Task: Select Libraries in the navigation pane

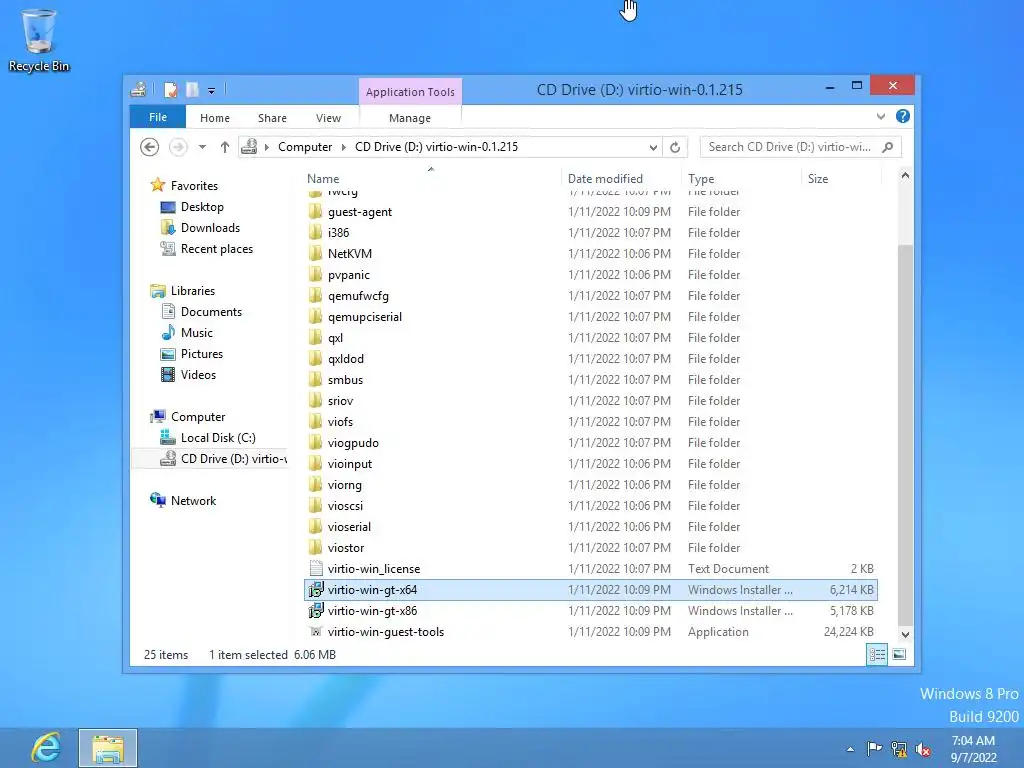Action: coord(193,291)
